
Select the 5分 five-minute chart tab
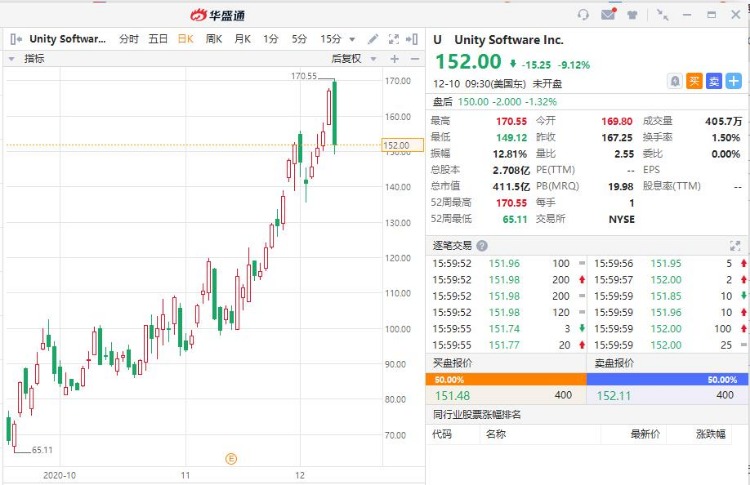point(299,39)
